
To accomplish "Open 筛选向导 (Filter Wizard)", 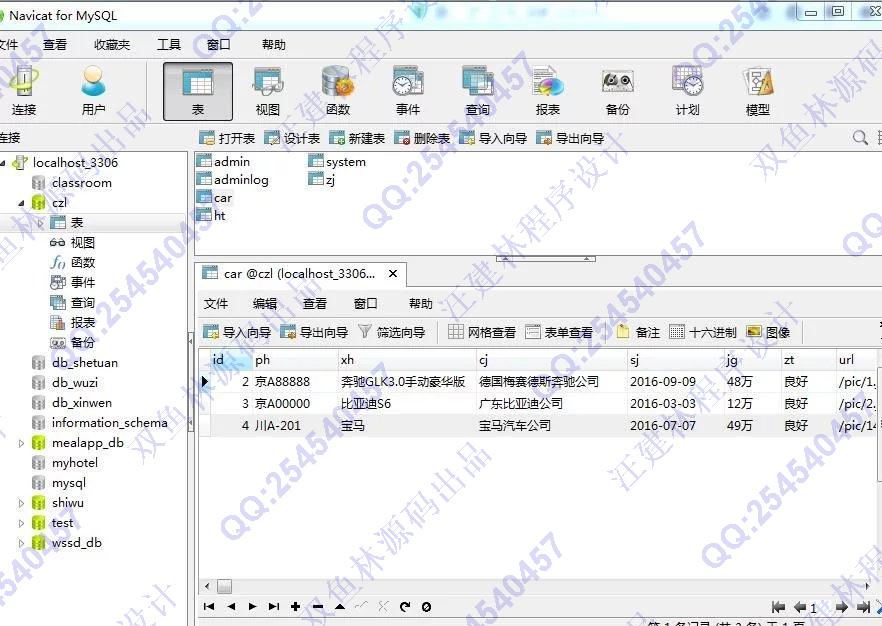I will 392,332.
